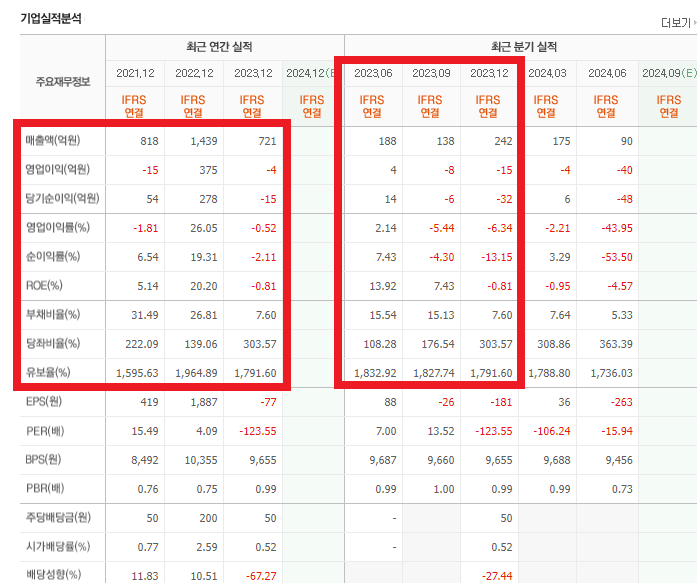Select the payout ratio value -67.27
The width and height of the screenshot is (697, 583).
pos(261,576)
